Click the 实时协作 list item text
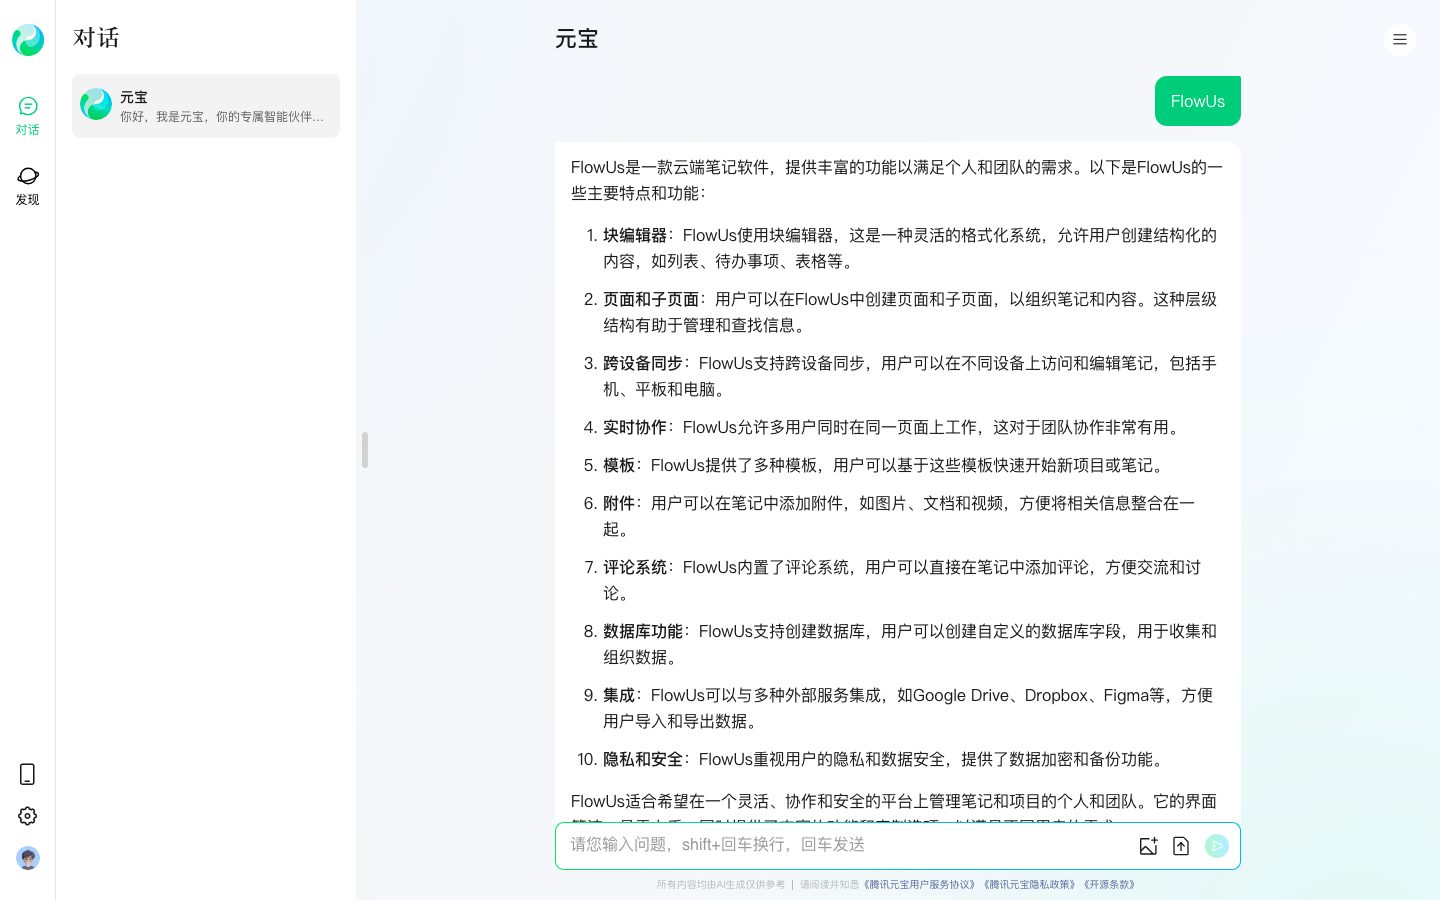Screen dimensions: 1440x900 tap(635, 427)
